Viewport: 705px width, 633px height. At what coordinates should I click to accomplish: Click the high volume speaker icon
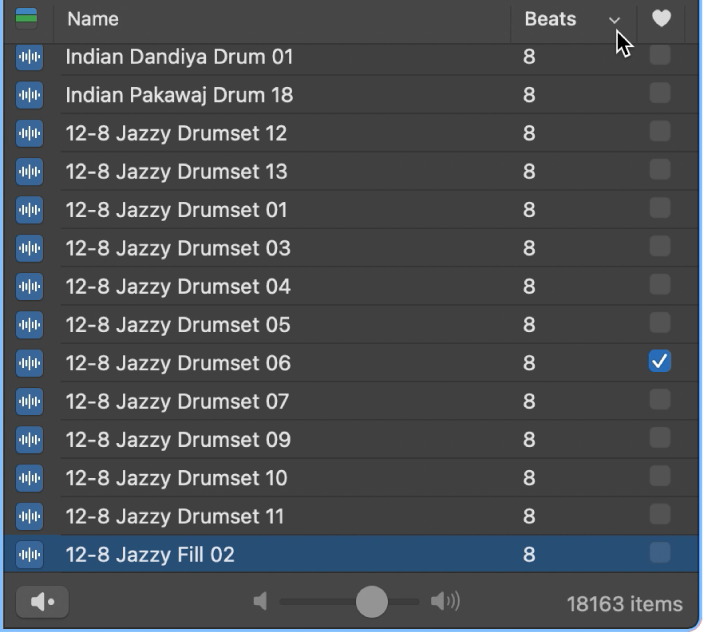445,601
